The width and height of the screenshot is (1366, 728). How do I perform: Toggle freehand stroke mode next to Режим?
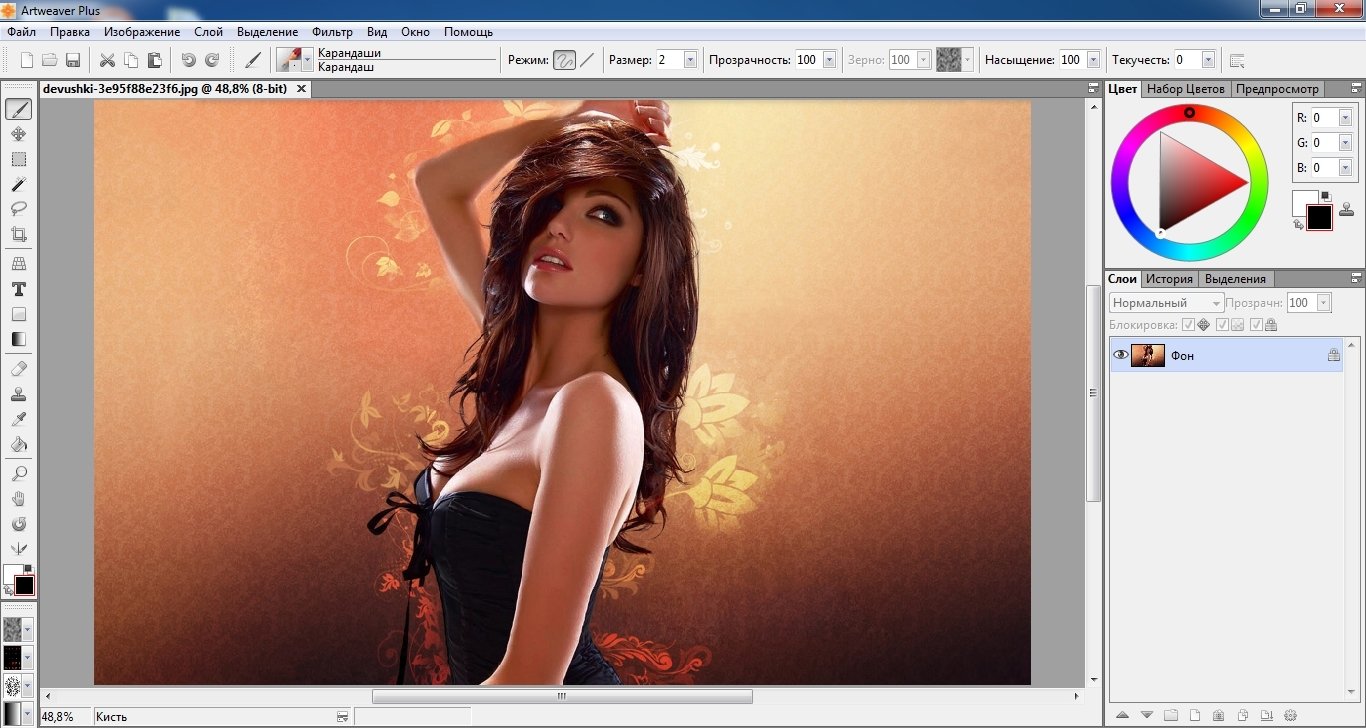click(x=564, y=60)
